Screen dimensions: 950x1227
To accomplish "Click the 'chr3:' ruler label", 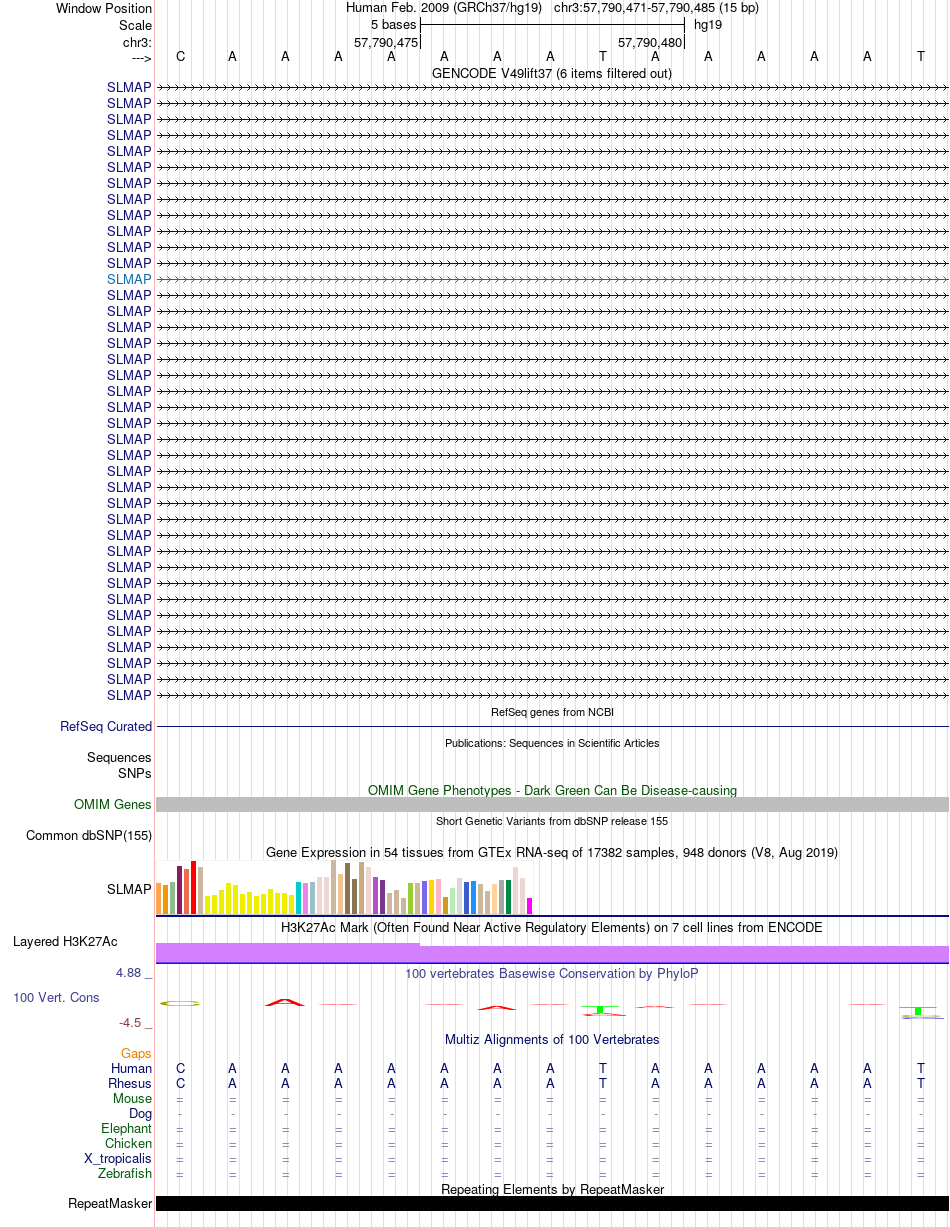I will click(136, 42).
